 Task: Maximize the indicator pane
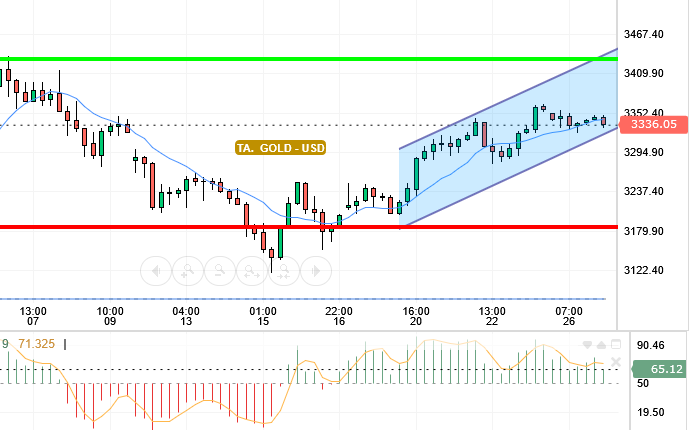tap(616, 344)
